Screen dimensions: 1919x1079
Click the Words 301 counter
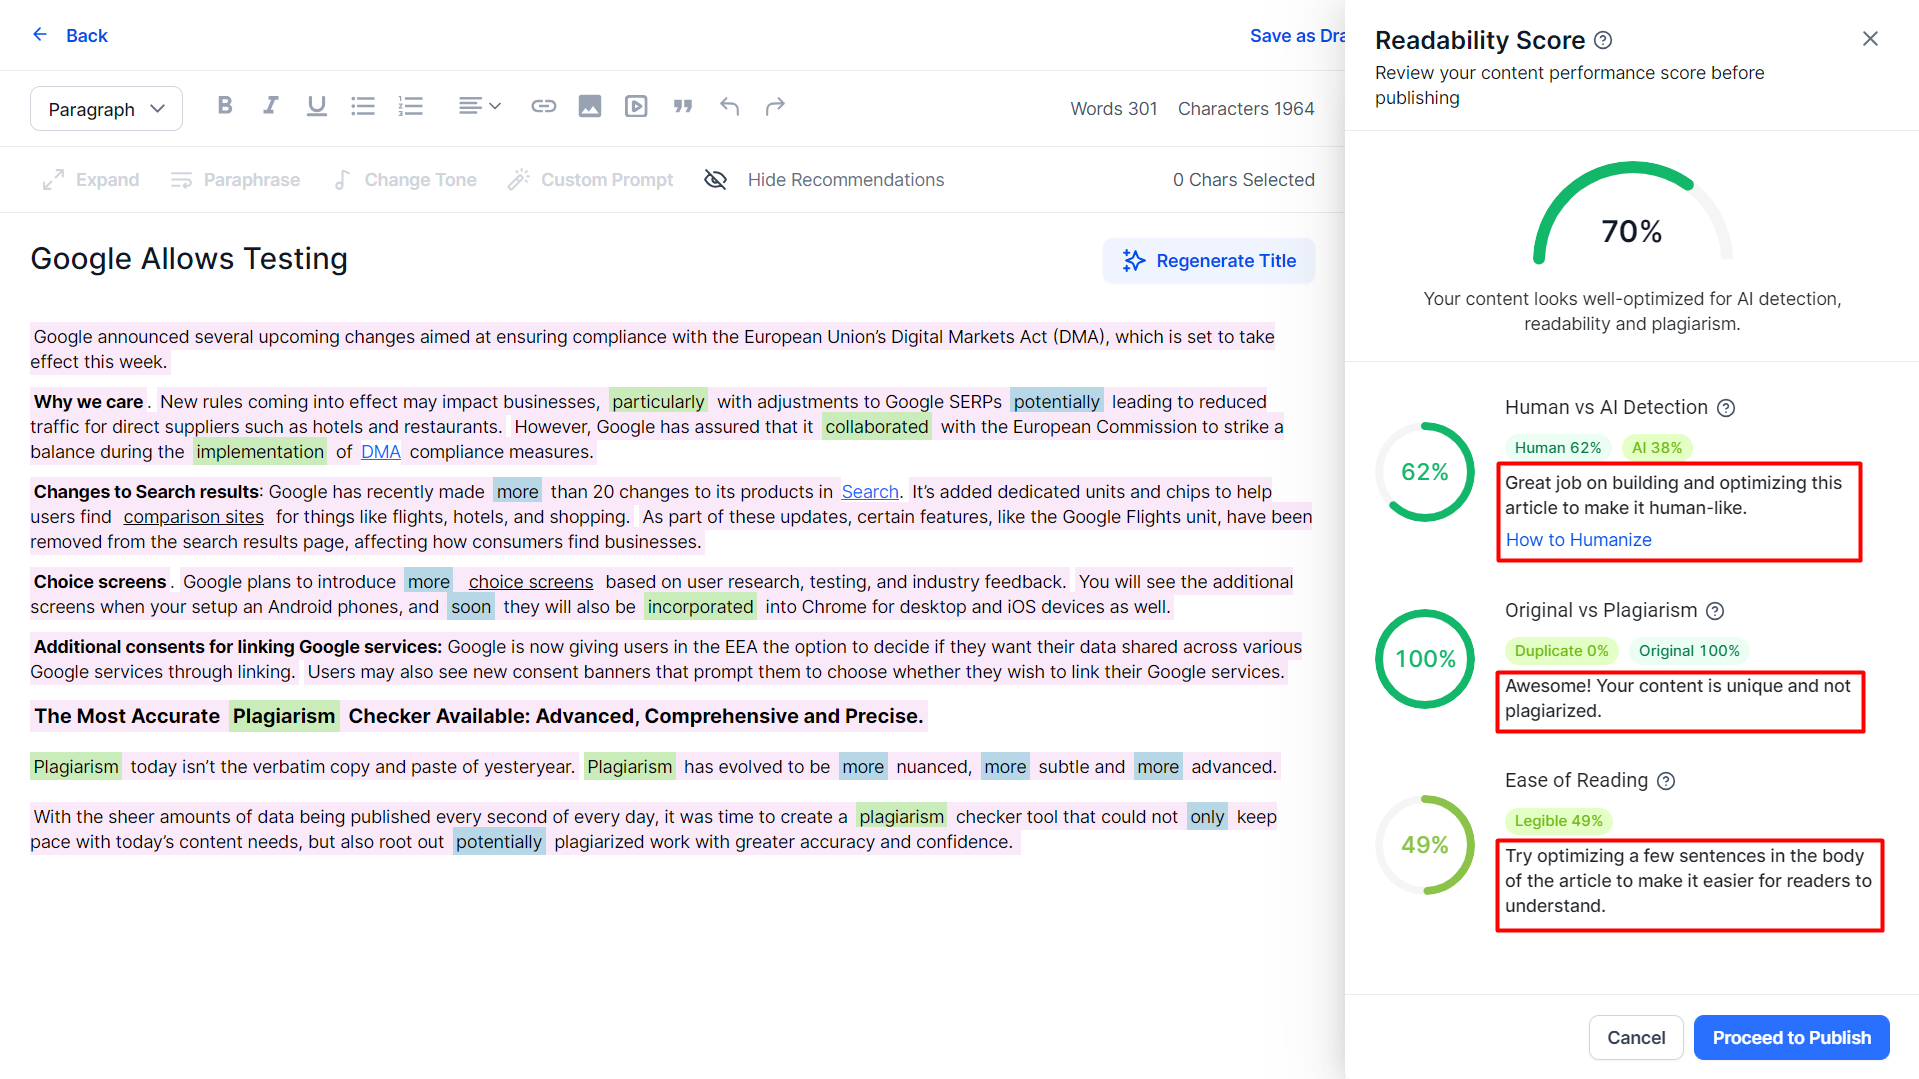(x=1114, y=109)
